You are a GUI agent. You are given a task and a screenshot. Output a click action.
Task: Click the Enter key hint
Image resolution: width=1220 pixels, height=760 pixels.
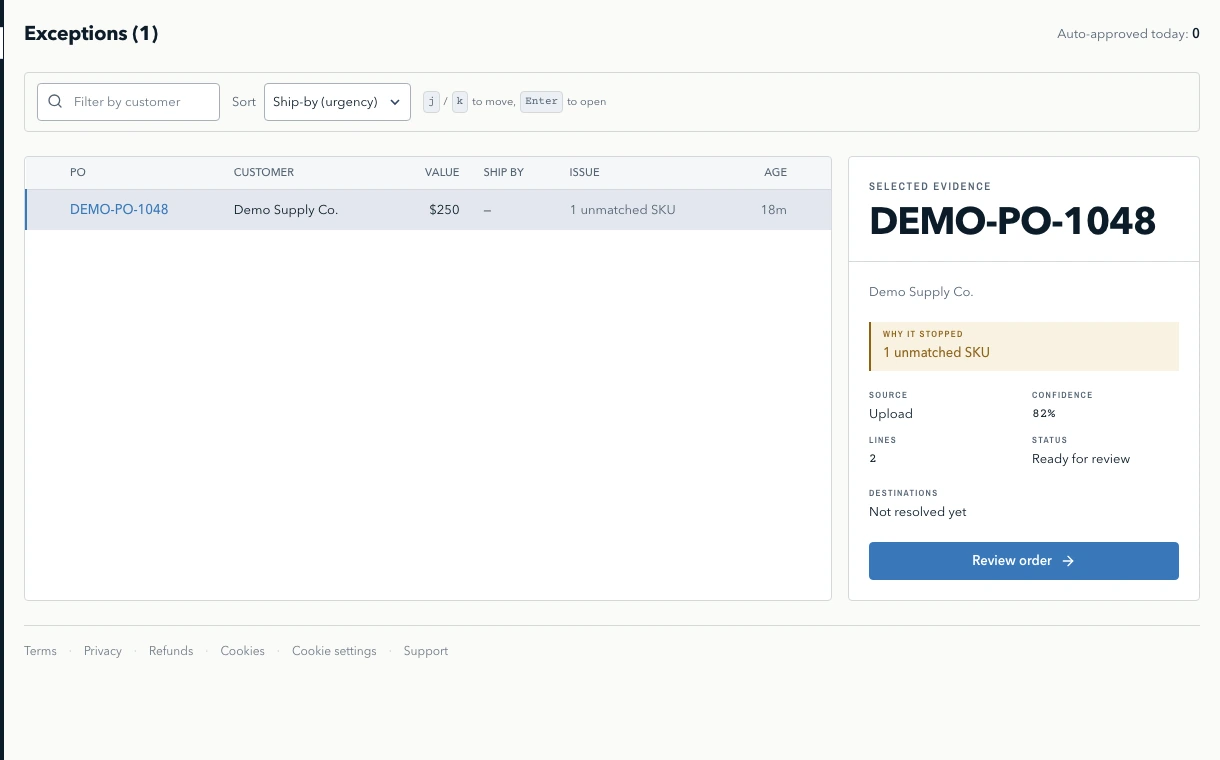tap(541, 101)
